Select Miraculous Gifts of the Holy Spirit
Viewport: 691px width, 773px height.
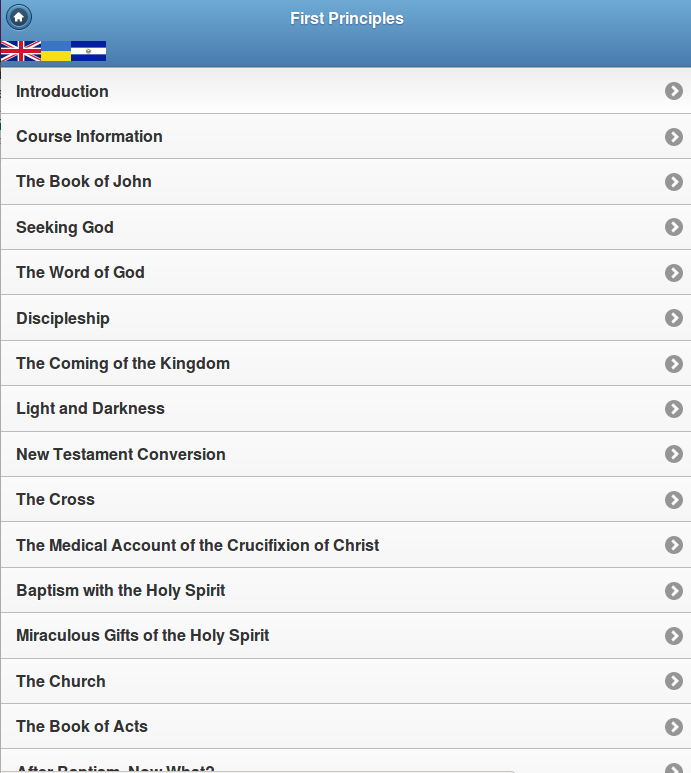click(346, 635)
